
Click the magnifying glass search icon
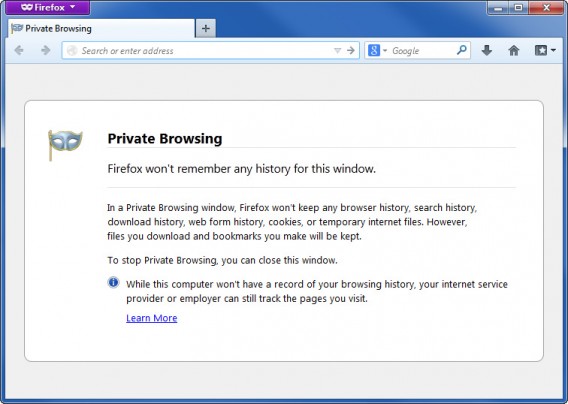462,50
